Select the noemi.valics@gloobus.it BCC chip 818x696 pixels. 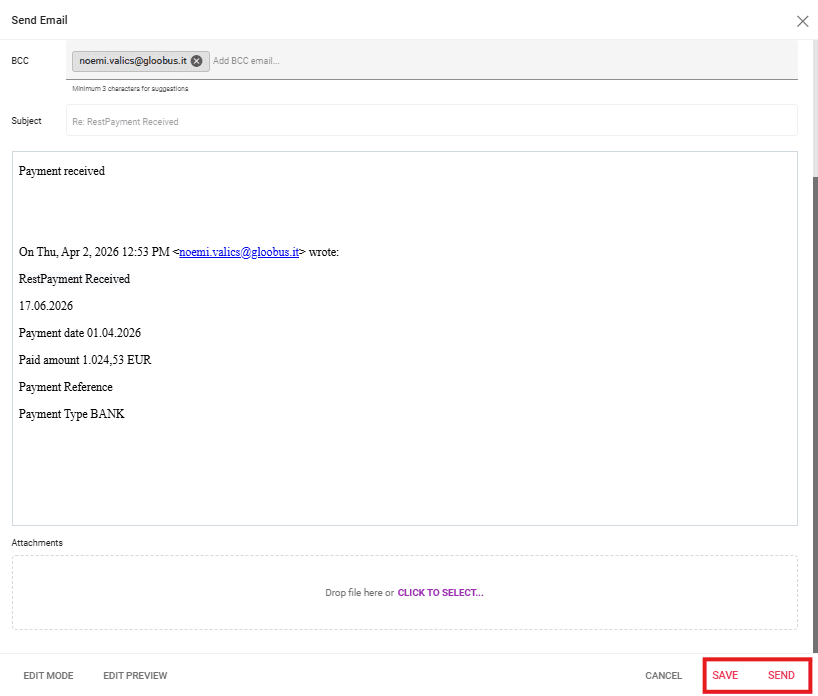132,61
